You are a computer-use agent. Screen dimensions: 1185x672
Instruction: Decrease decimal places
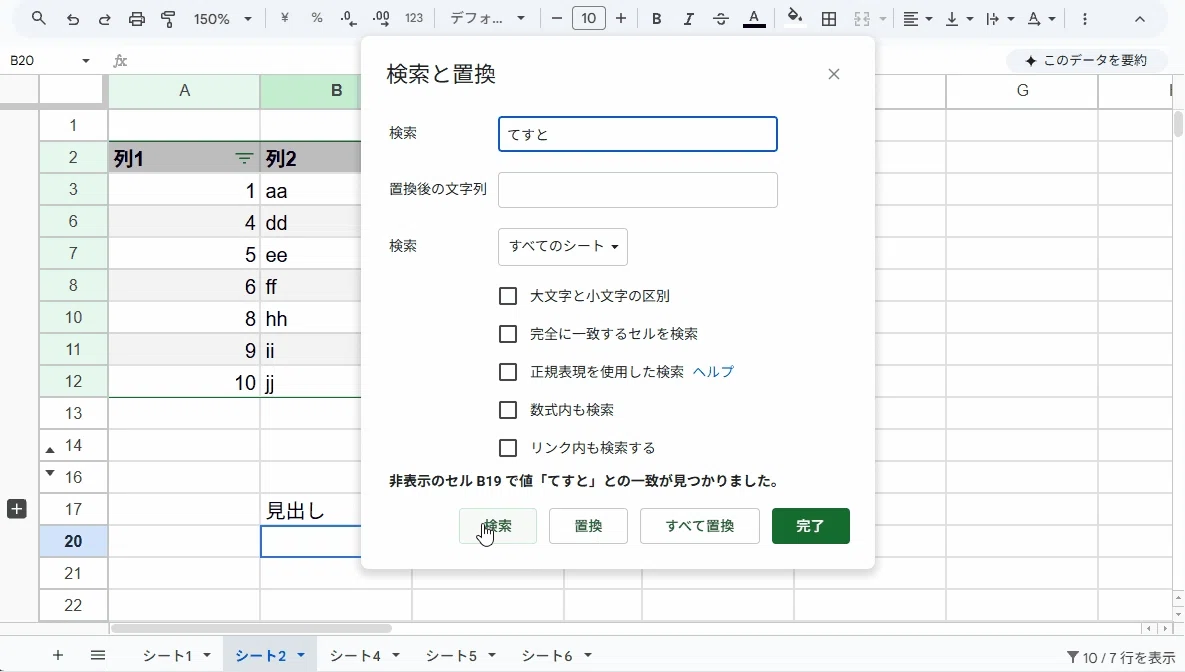(x=348, y=19)
